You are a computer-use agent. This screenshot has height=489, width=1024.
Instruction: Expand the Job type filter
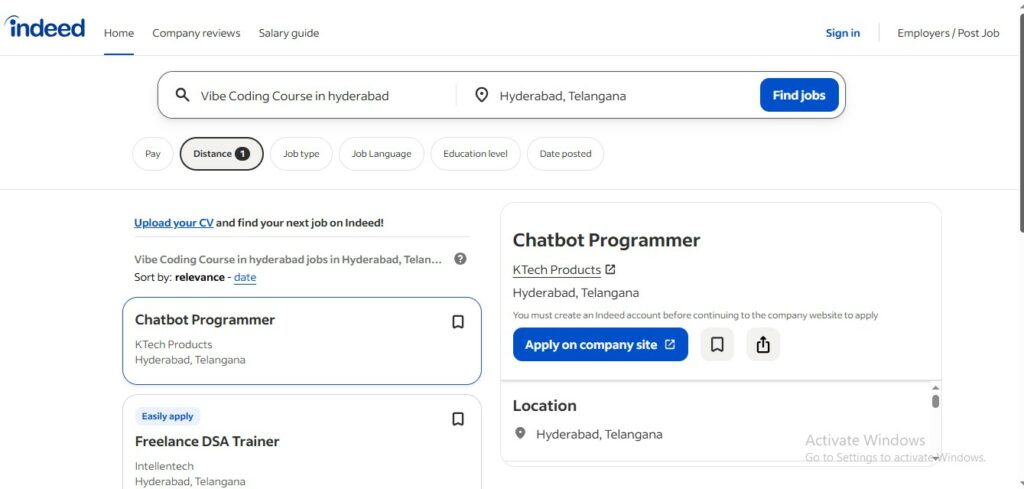click(301, 154)
